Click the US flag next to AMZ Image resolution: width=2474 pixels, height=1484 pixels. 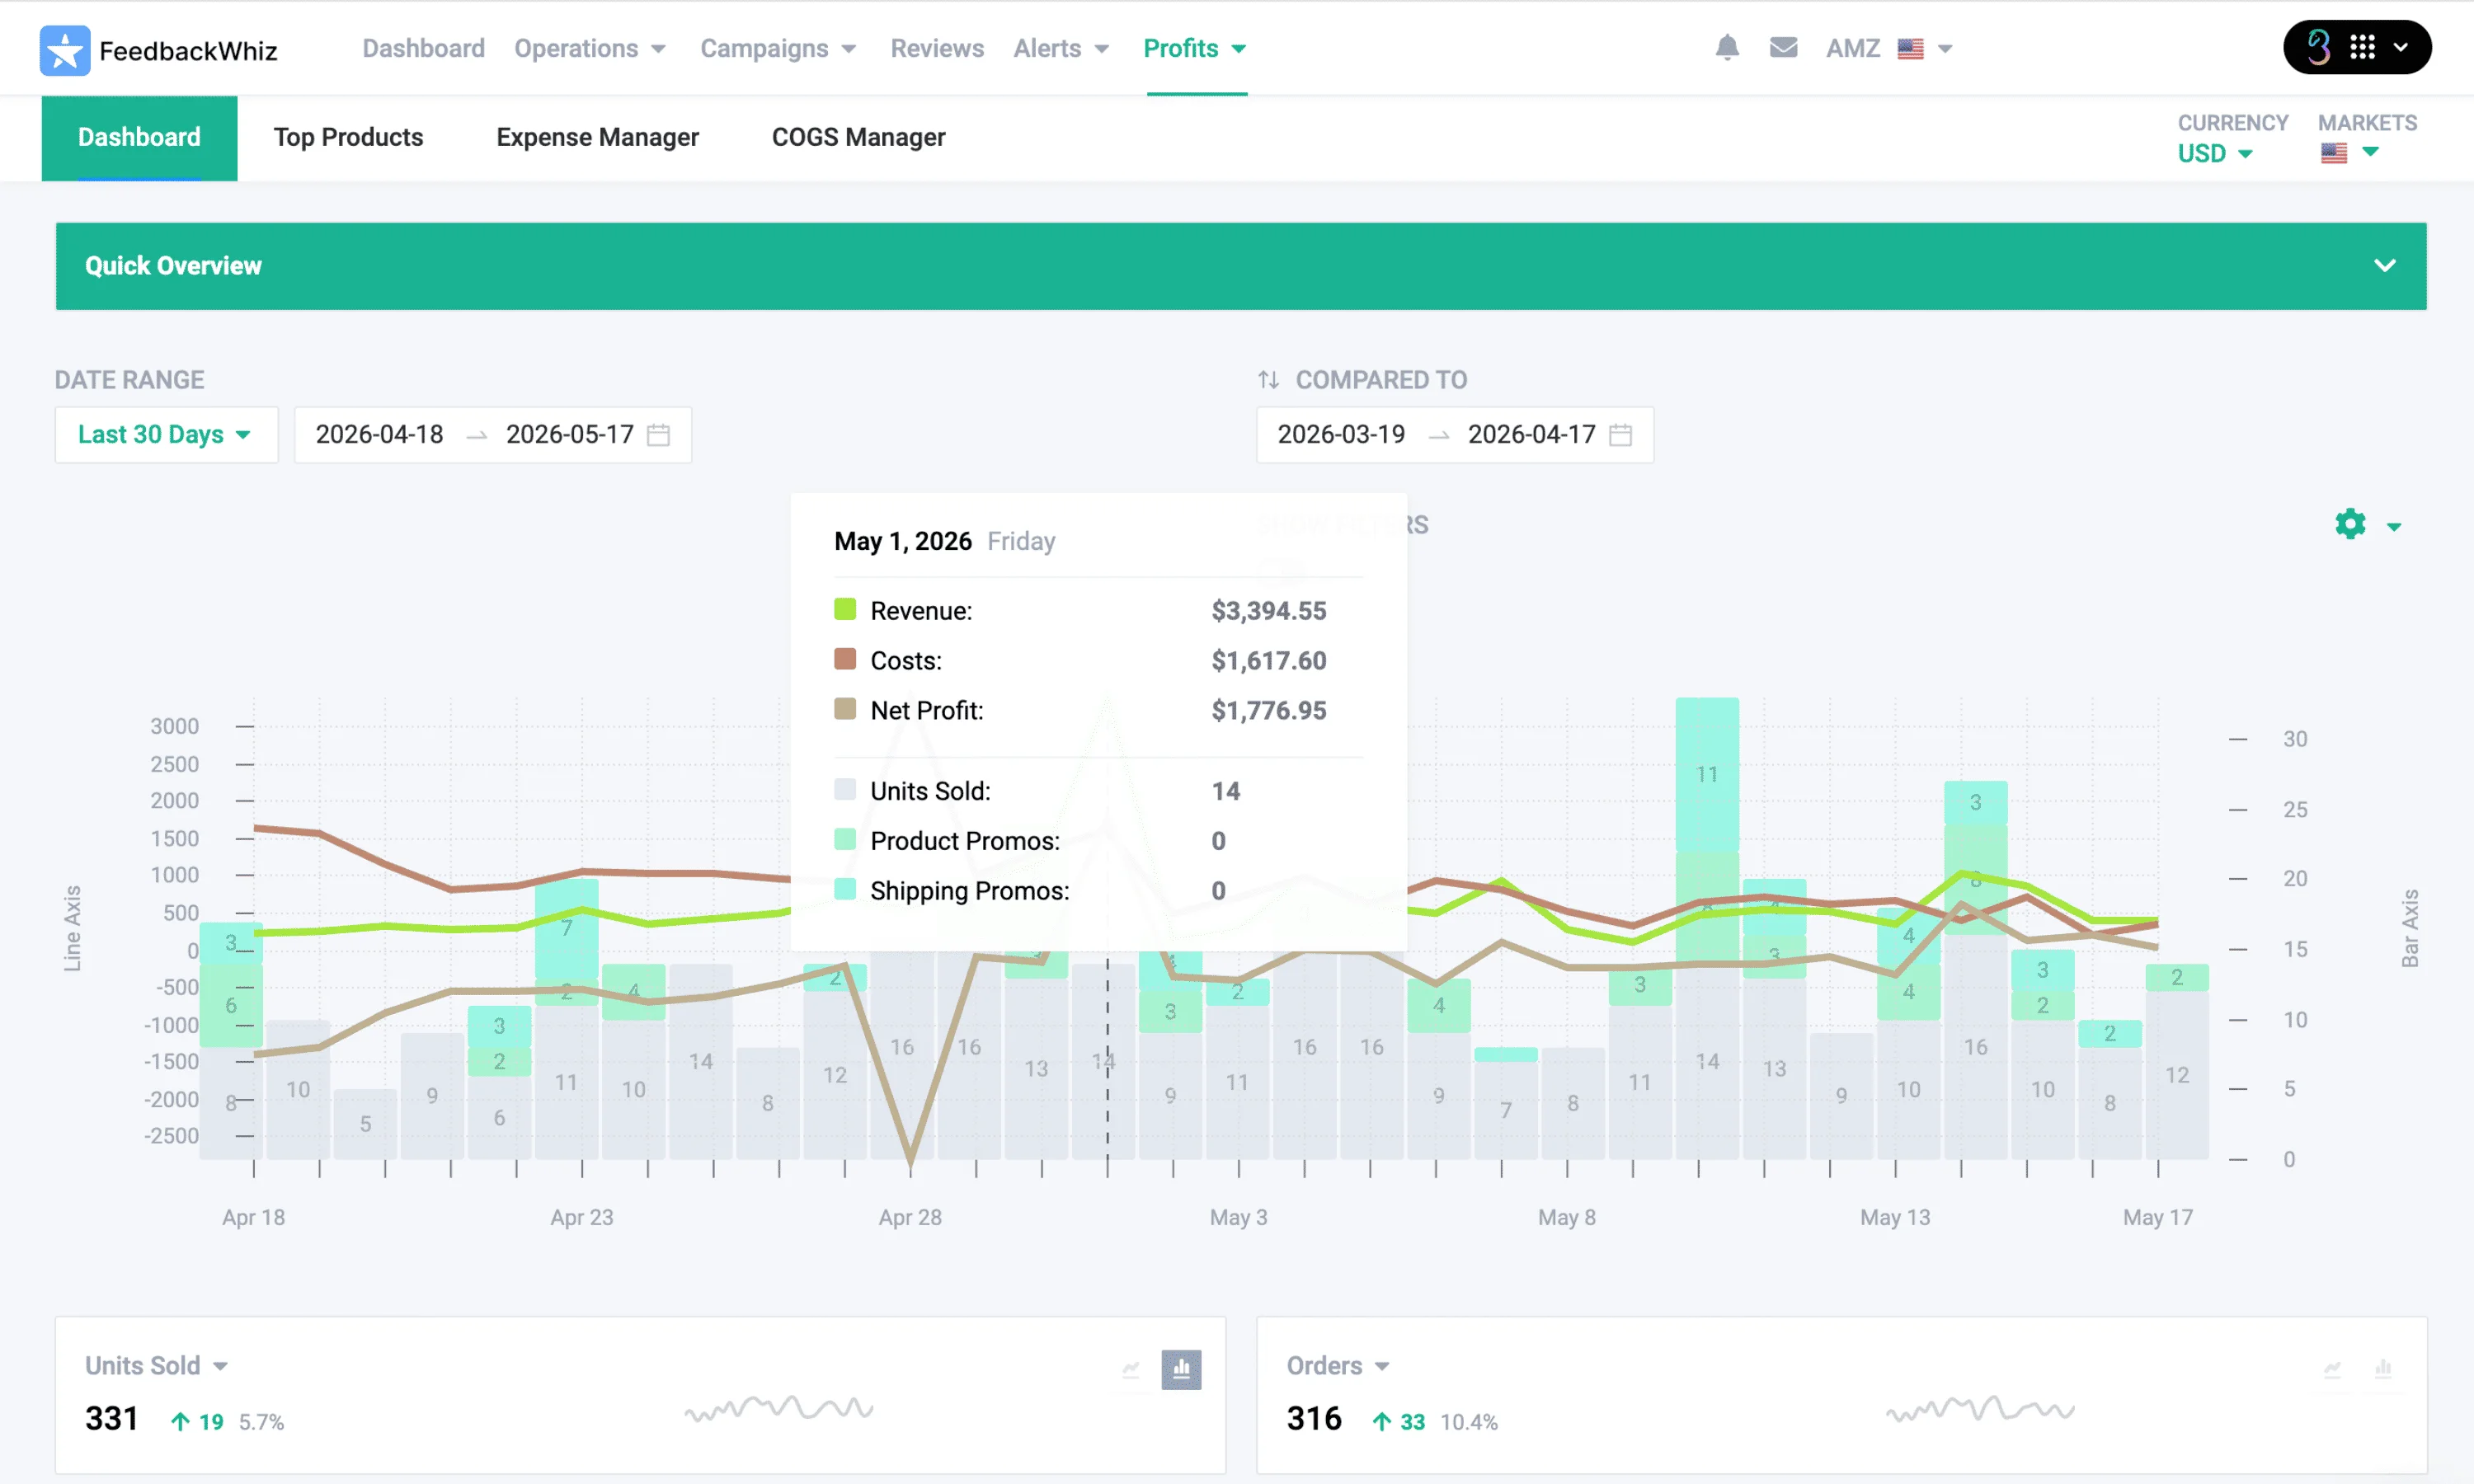tap(1910, 48)
